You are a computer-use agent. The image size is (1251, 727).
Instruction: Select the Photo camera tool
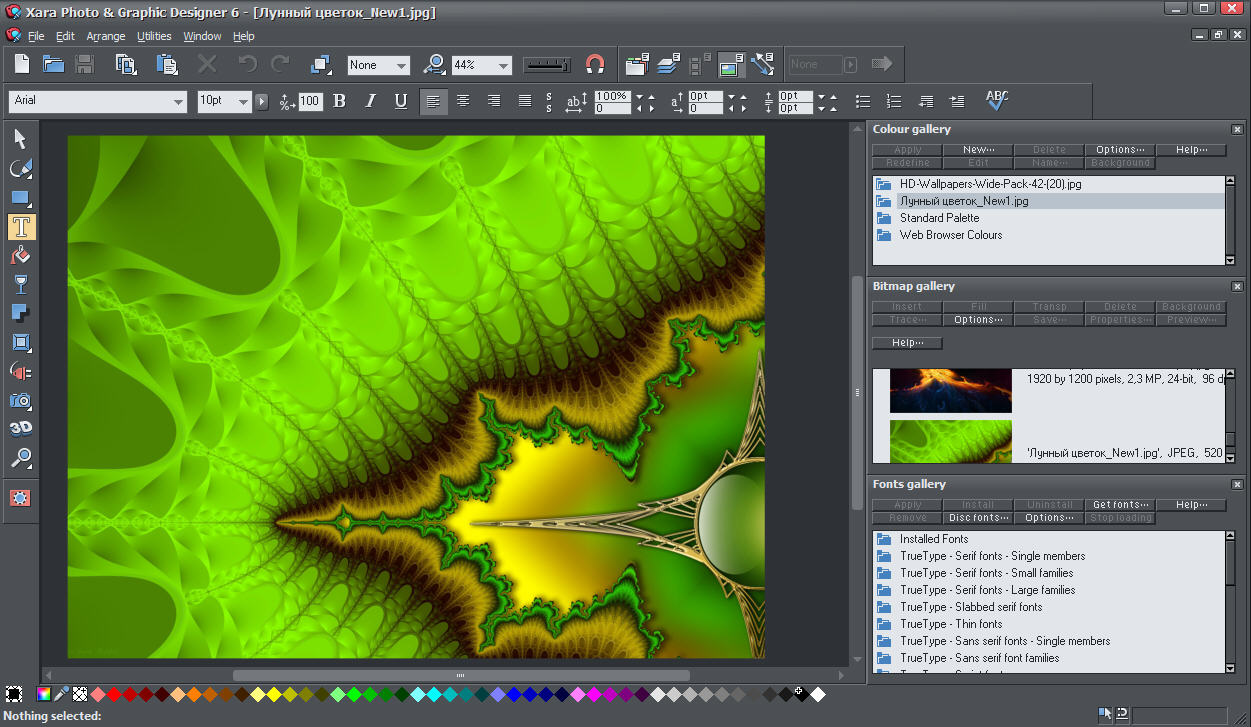coord(21,400)
